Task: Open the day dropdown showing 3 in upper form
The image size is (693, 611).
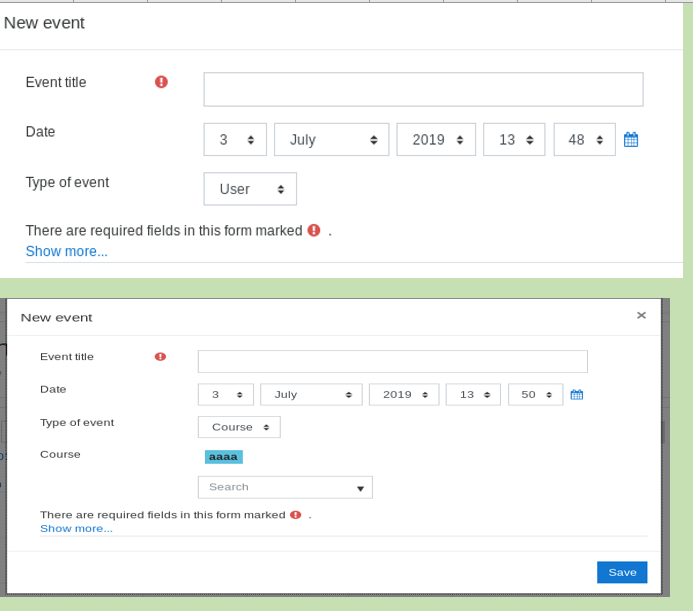Action: click(235, 140)
